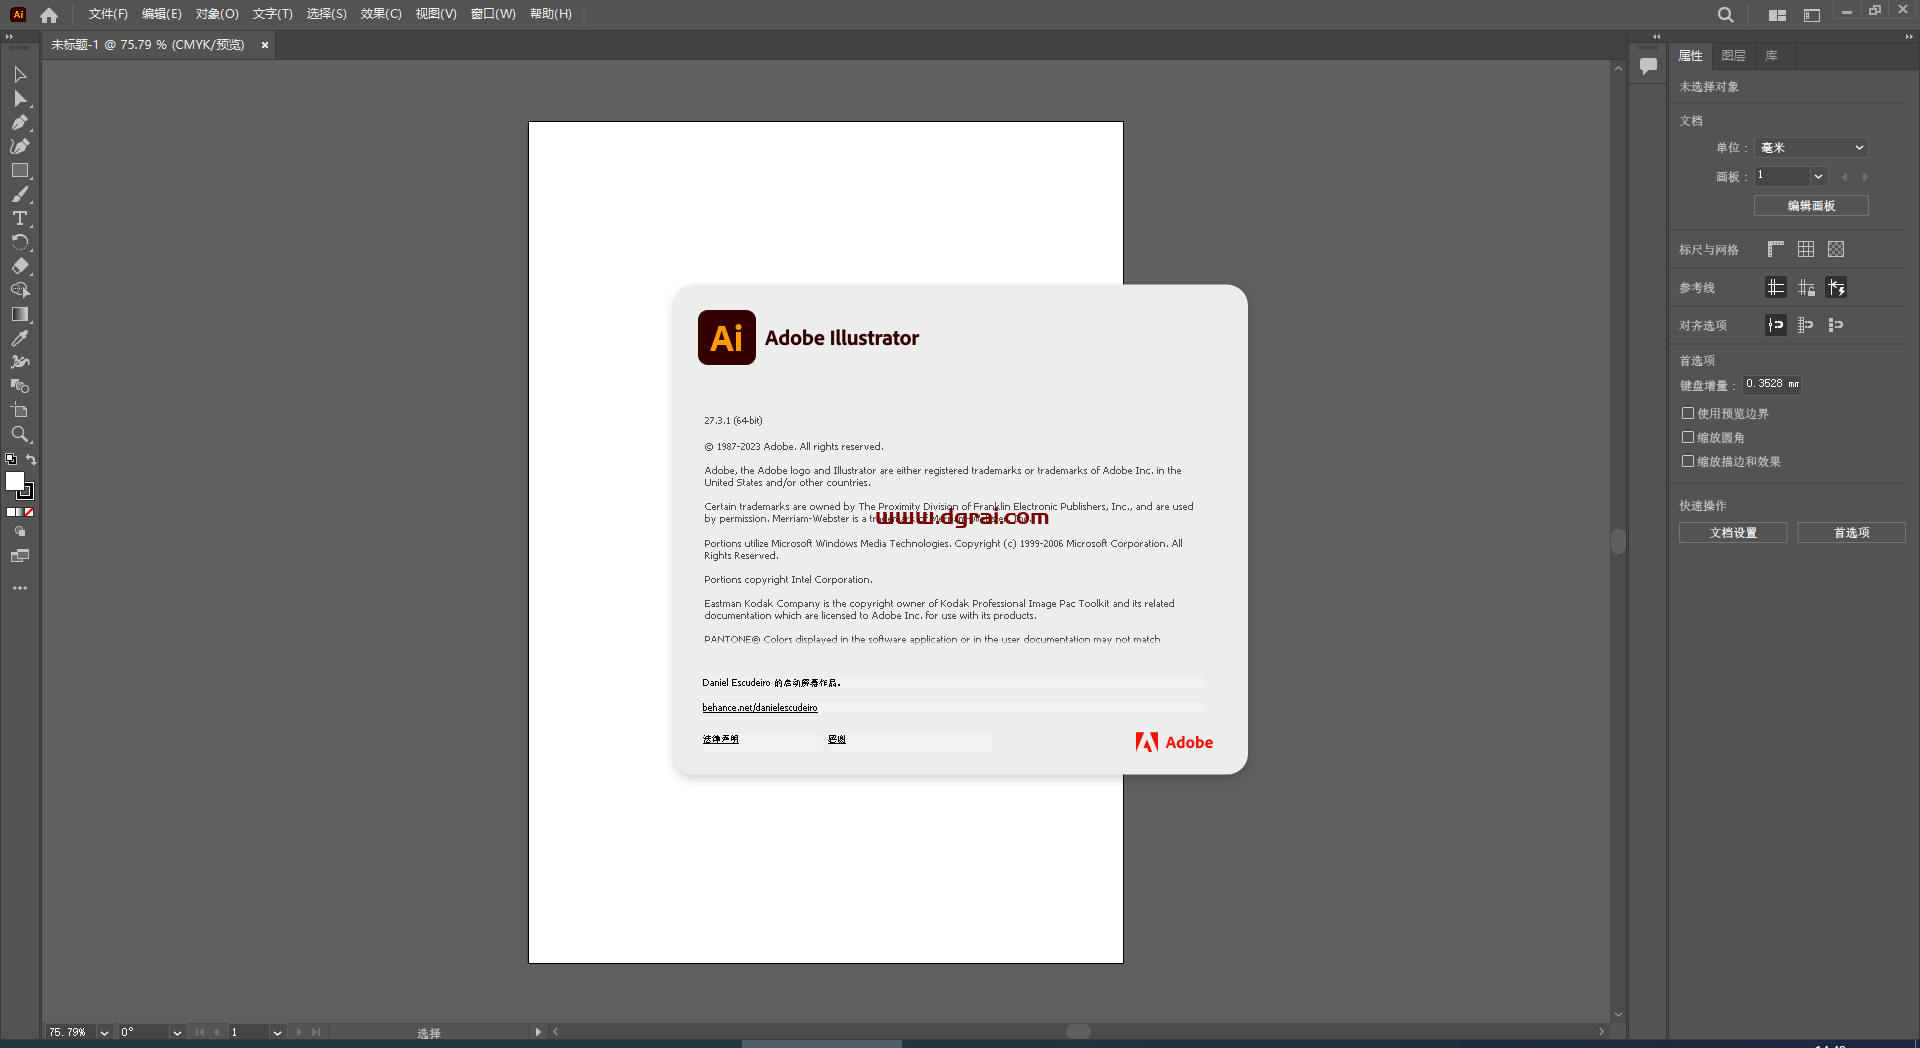Check the 缩放圆角 option
This screenshot has width=1920, height=1048.
[x=1688, y=437]
